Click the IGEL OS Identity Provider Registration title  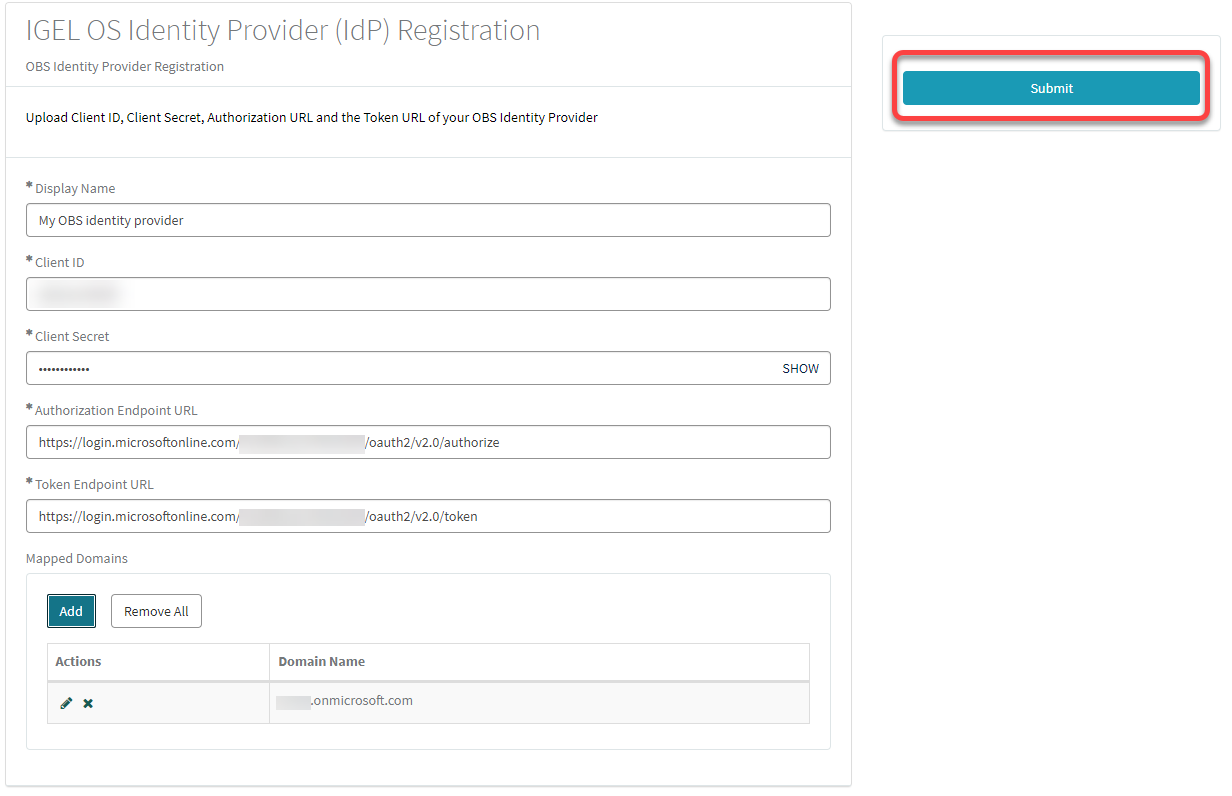tap(282, 30)
